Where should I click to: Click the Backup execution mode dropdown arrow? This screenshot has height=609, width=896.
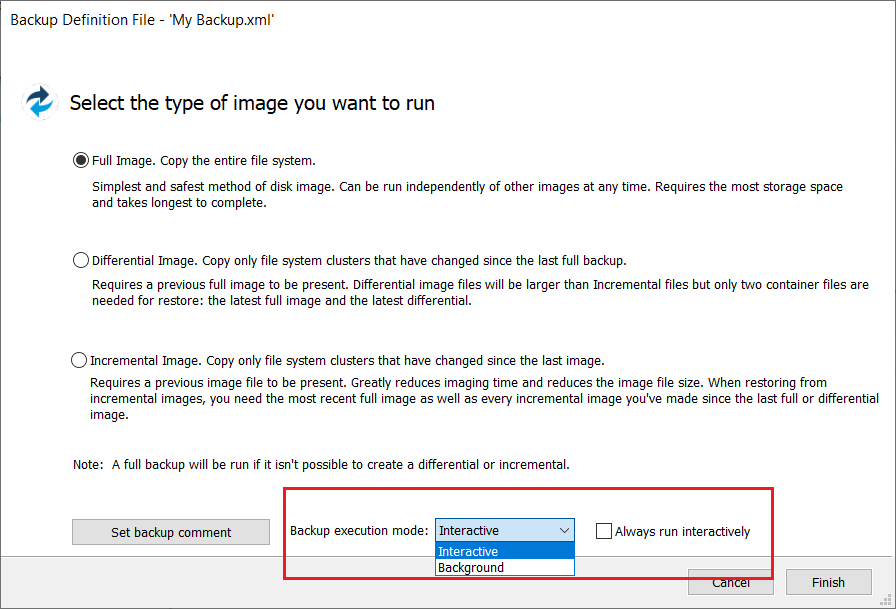coord(565,531)
